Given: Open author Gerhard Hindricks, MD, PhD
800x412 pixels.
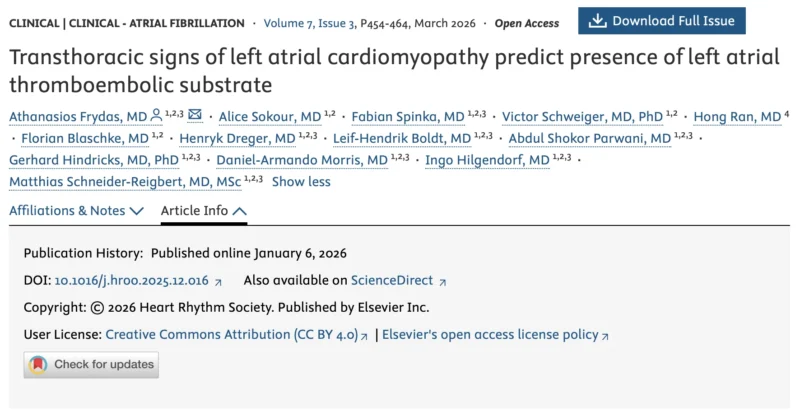Looking at the screenshot, I should point(93,160).
